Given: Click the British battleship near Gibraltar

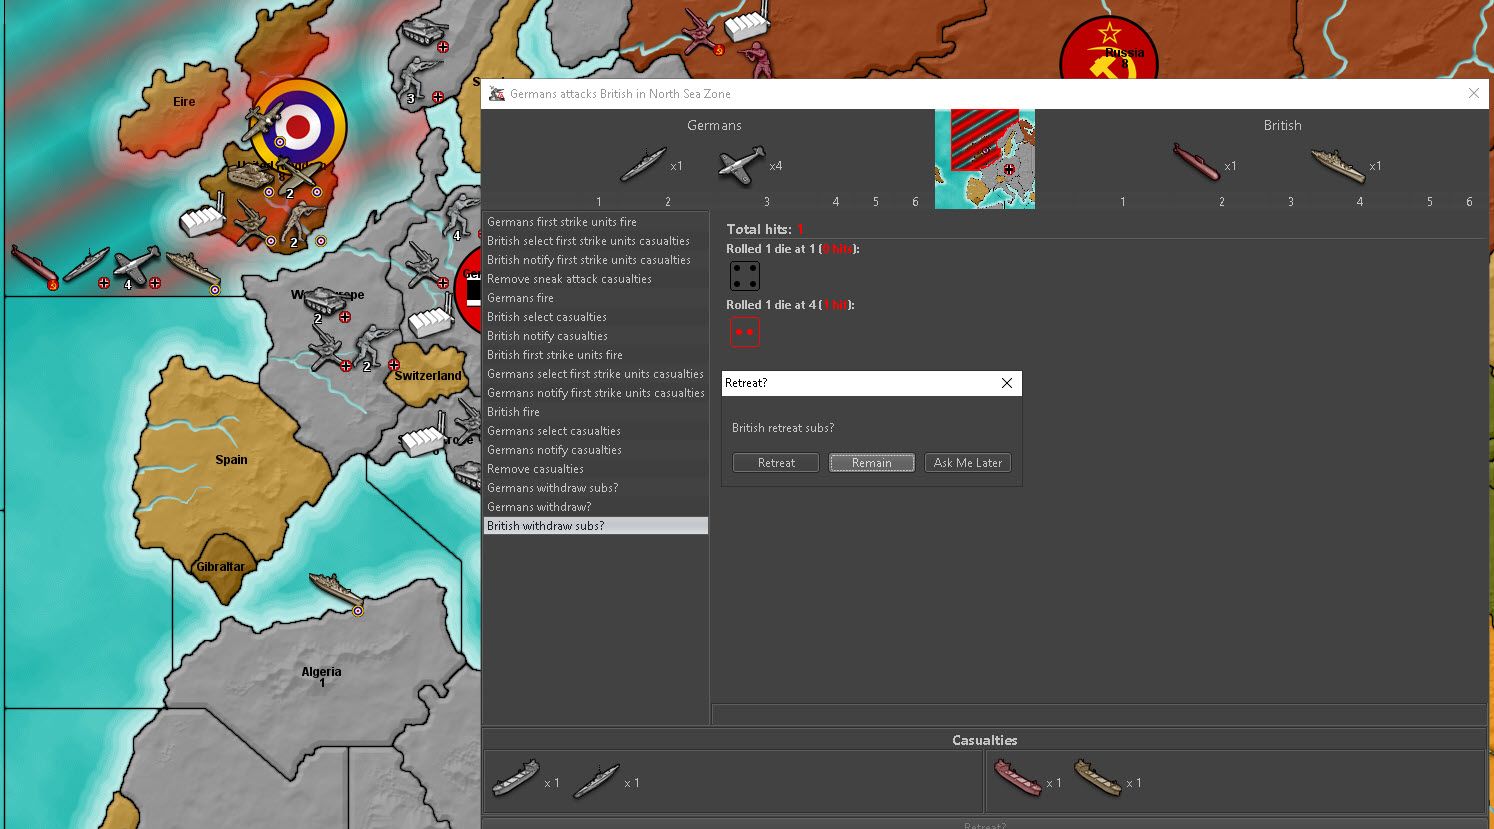Looking at the screenshot, I should tap(336, 590).
